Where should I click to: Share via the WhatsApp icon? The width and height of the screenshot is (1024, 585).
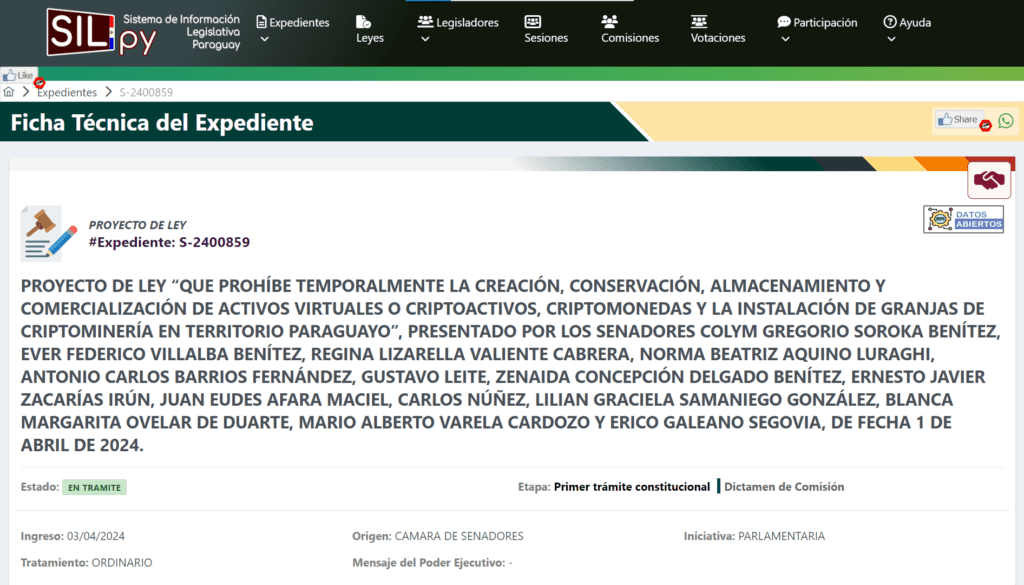(1006, 120)
